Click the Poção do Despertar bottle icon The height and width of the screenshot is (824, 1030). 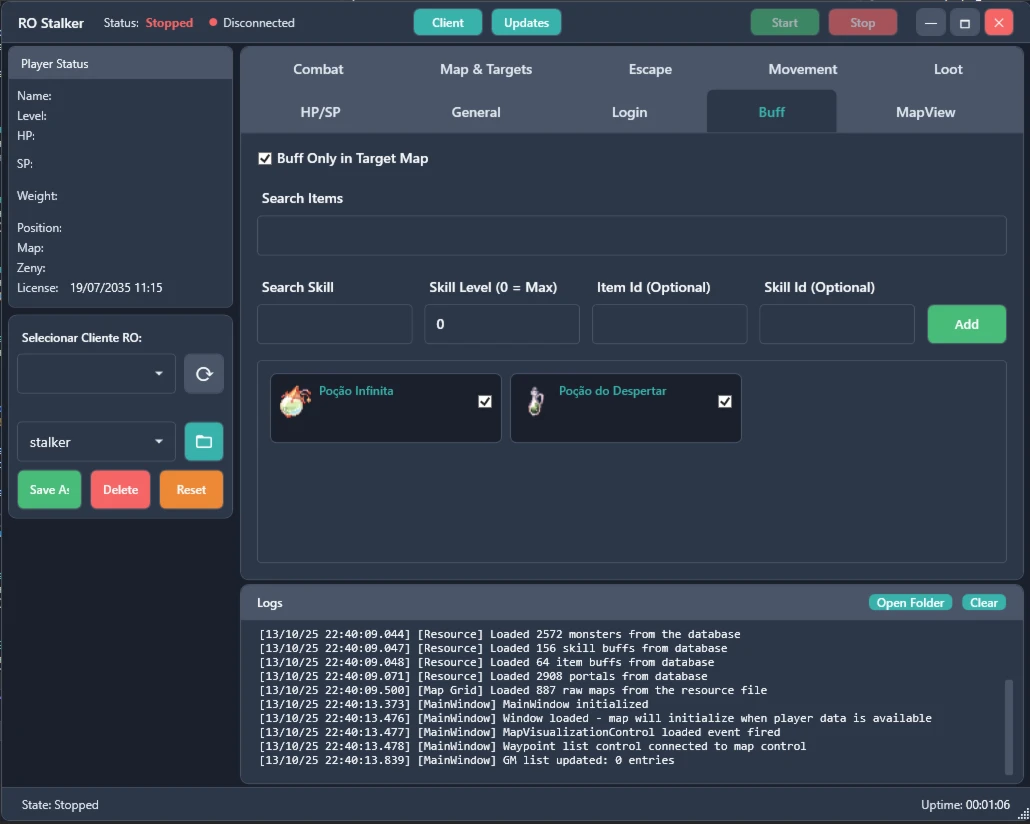coord(536,401)
